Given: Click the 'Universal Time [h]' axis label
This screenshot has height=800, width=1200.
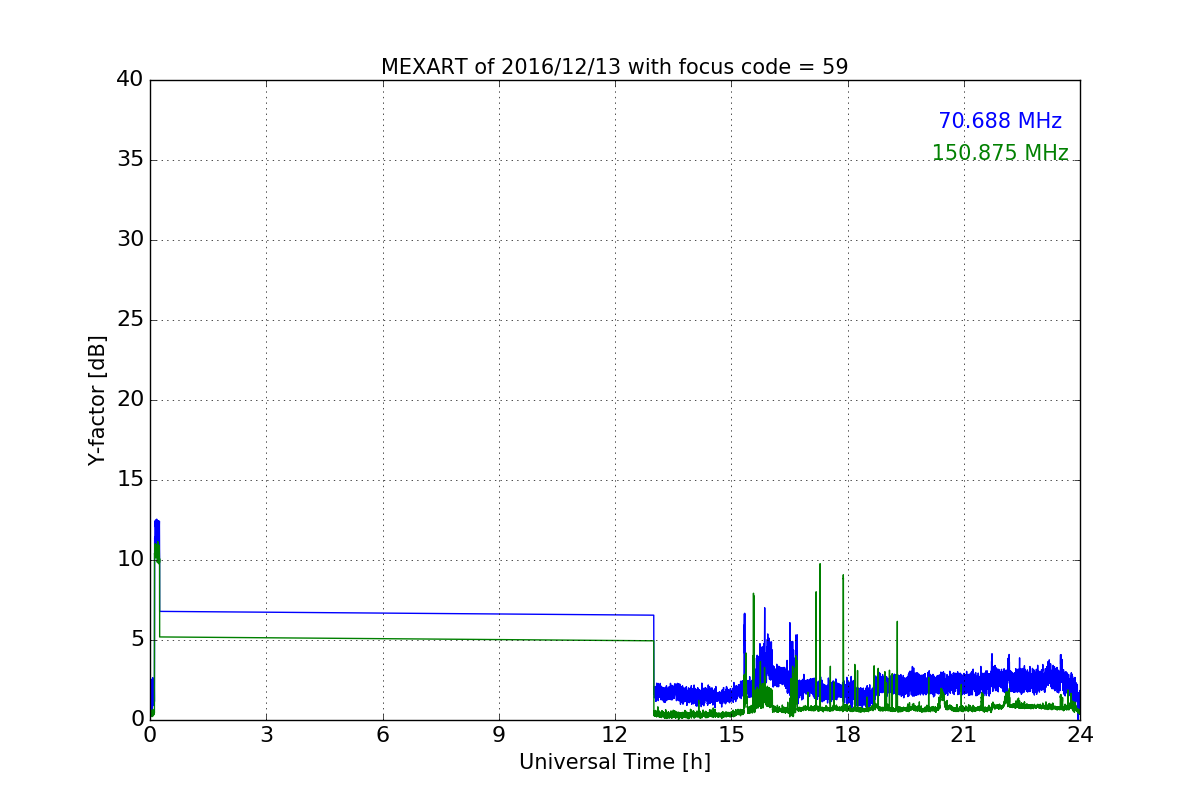Looking at the screenshot, I should click(615, 762).
